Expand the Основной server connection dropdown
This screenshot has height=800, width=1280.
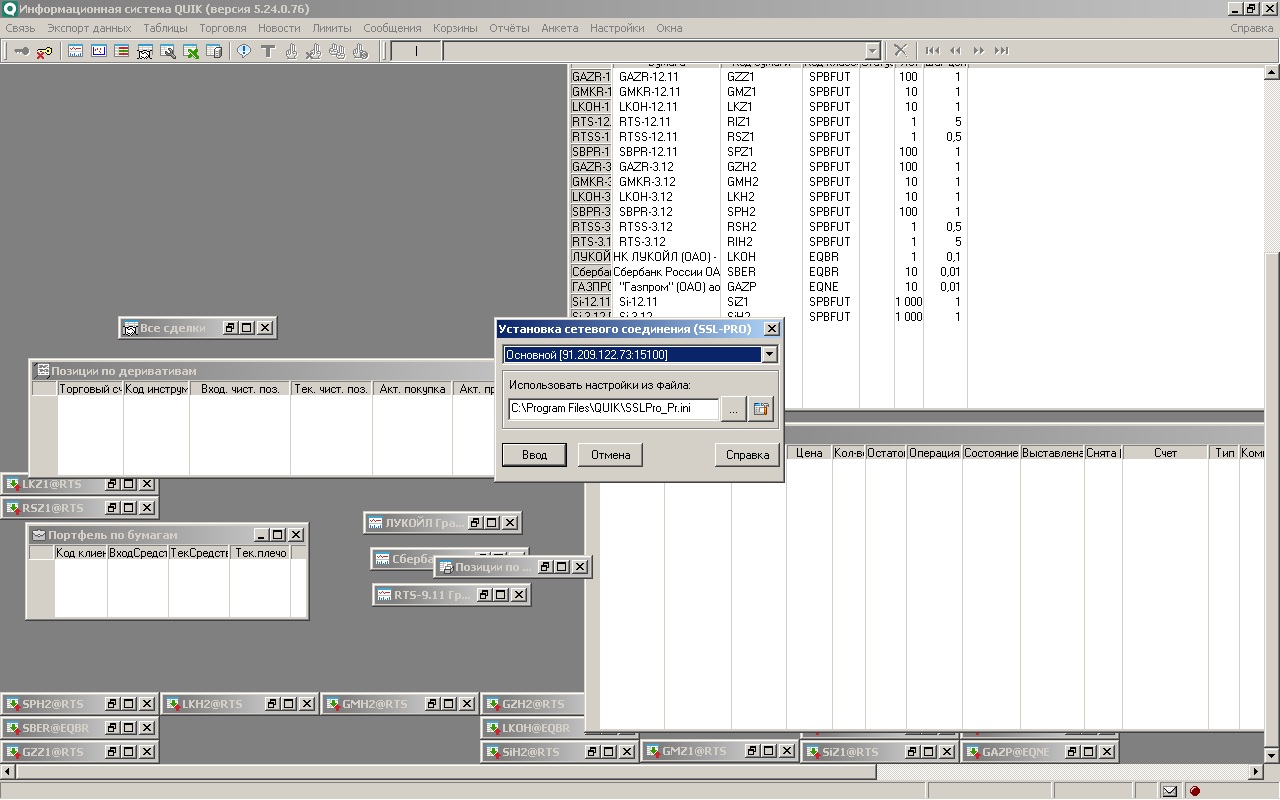coord(769,355)
